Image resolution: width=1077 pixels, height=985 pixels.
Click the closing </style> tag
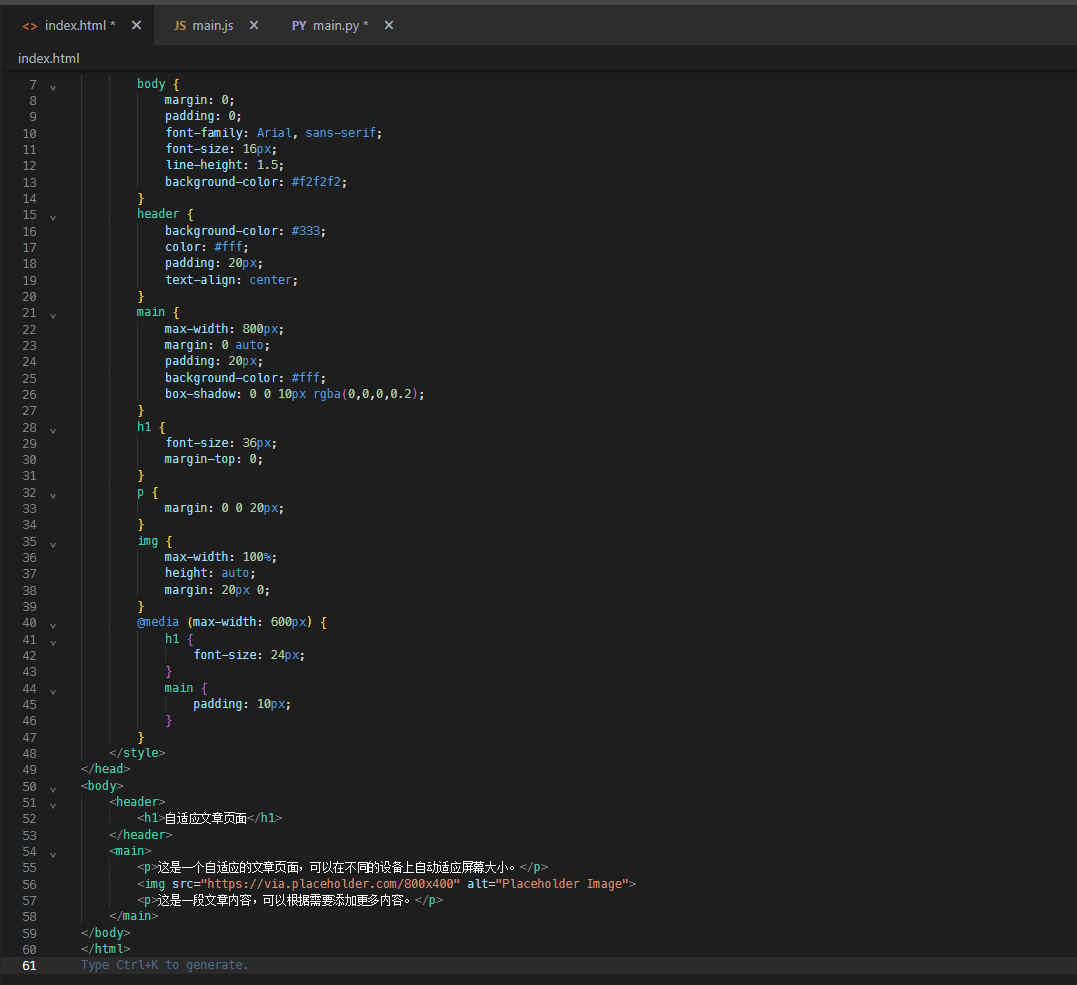point(137,753)
